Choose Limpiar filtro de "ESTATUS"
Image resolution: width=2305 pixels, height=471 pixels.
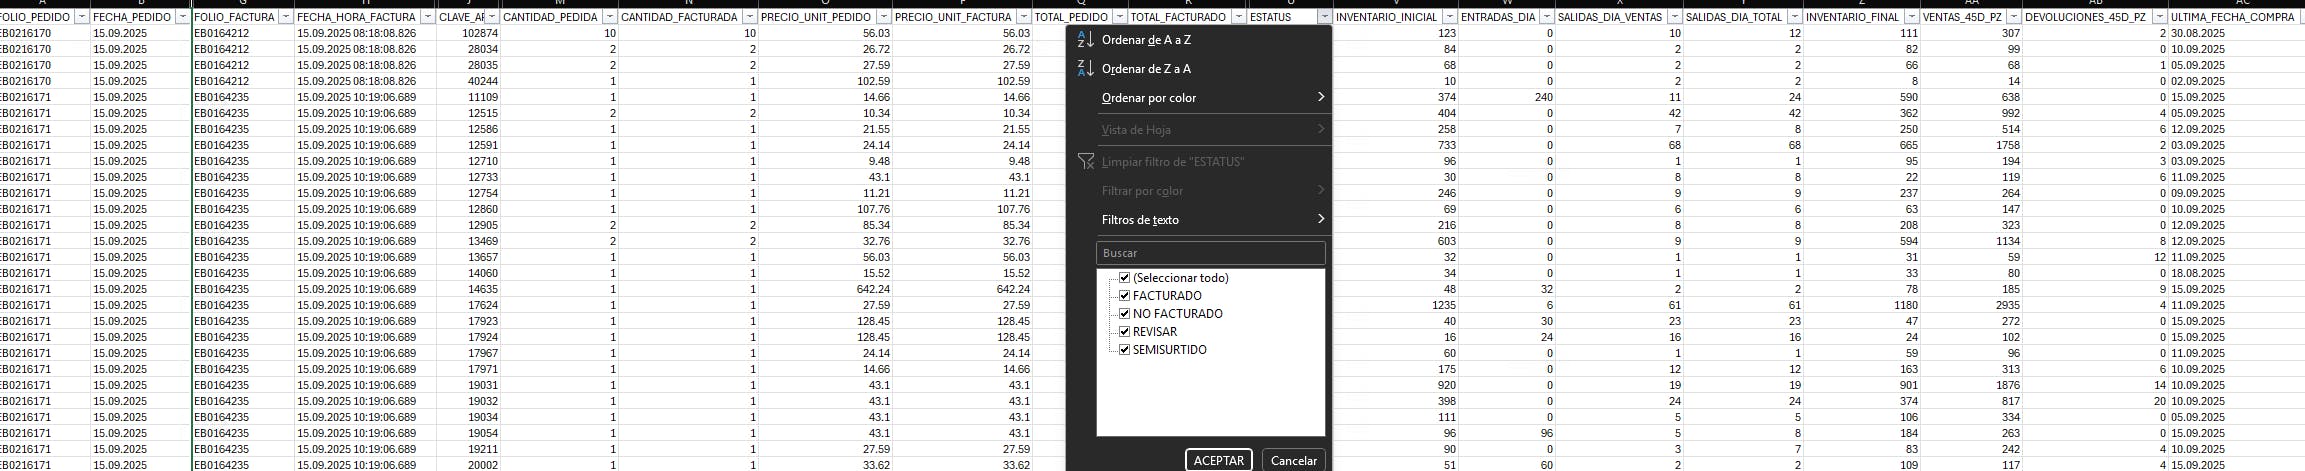point(1199,162)
